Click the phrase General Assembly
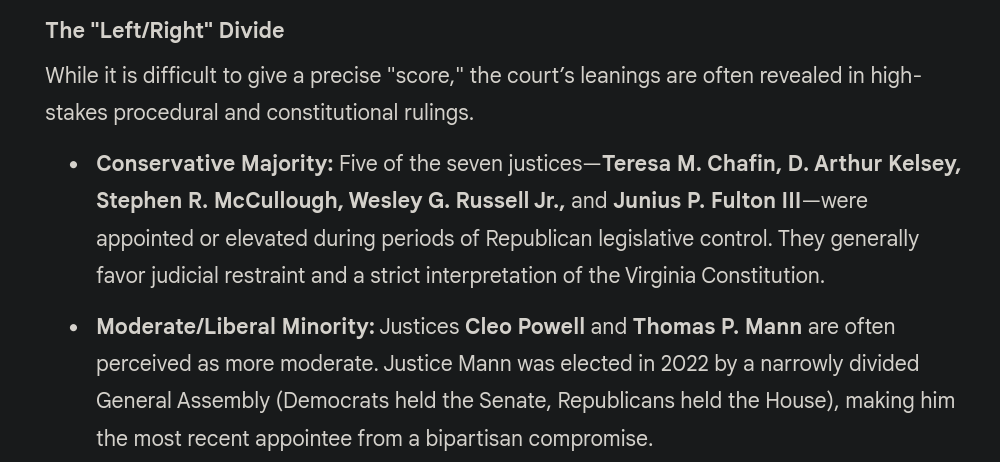Screen dimensions: 1000x462 coord(183,401)
